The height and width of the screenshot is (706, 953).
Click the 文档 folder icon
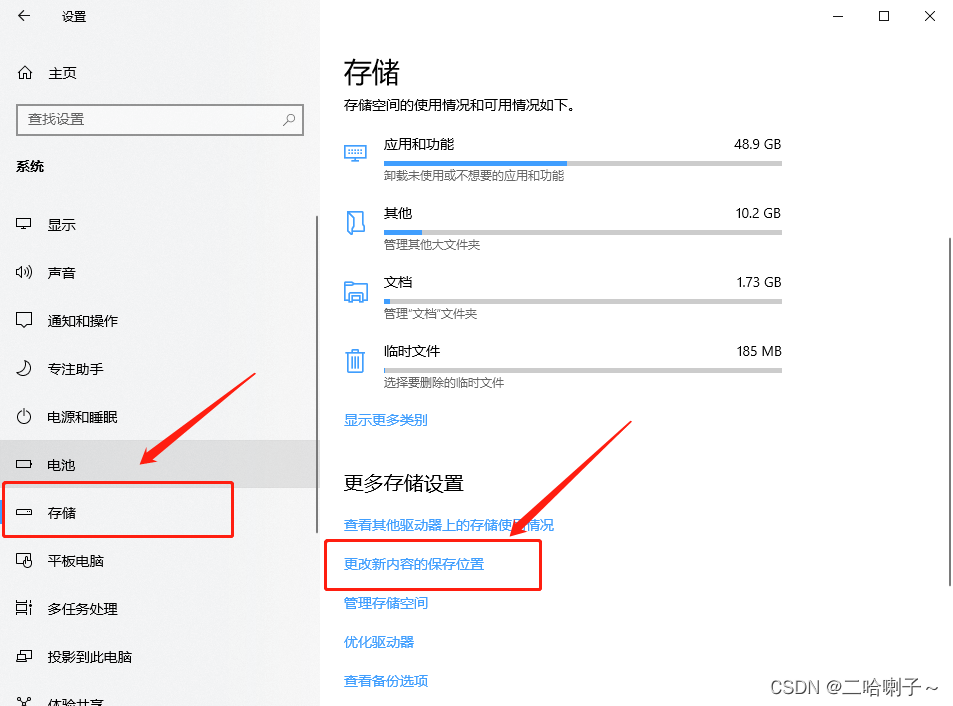point(355,290)
